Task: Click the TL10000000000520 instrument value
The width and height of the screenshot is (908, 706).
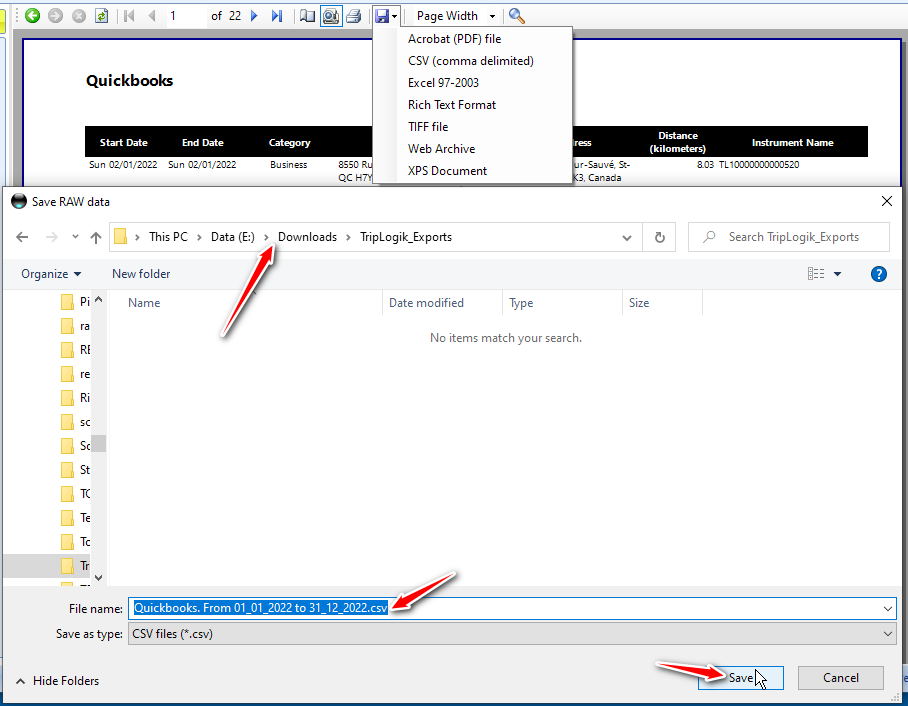Action: pos(759,164)
